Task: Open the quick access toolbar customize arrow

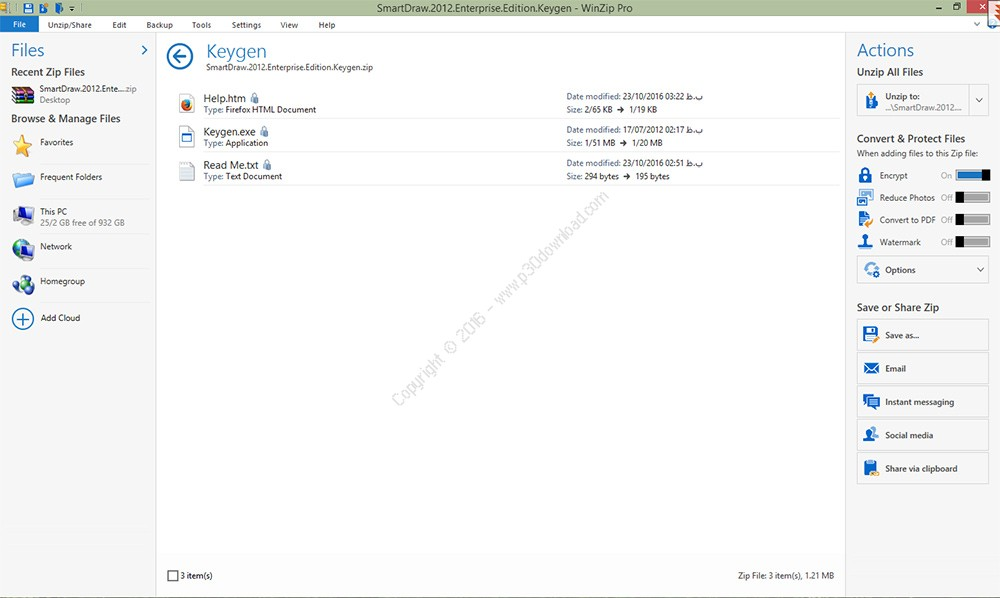Action: 72,9
